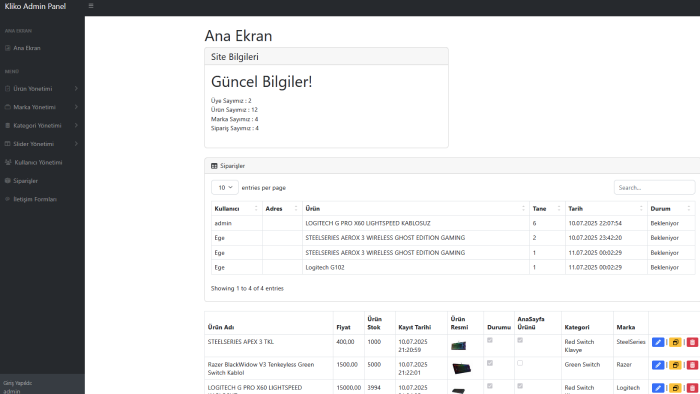
Task: Click 'Ürün Sayımız : 12' info line
Action: pyautogui.click(x=234, y=110)
